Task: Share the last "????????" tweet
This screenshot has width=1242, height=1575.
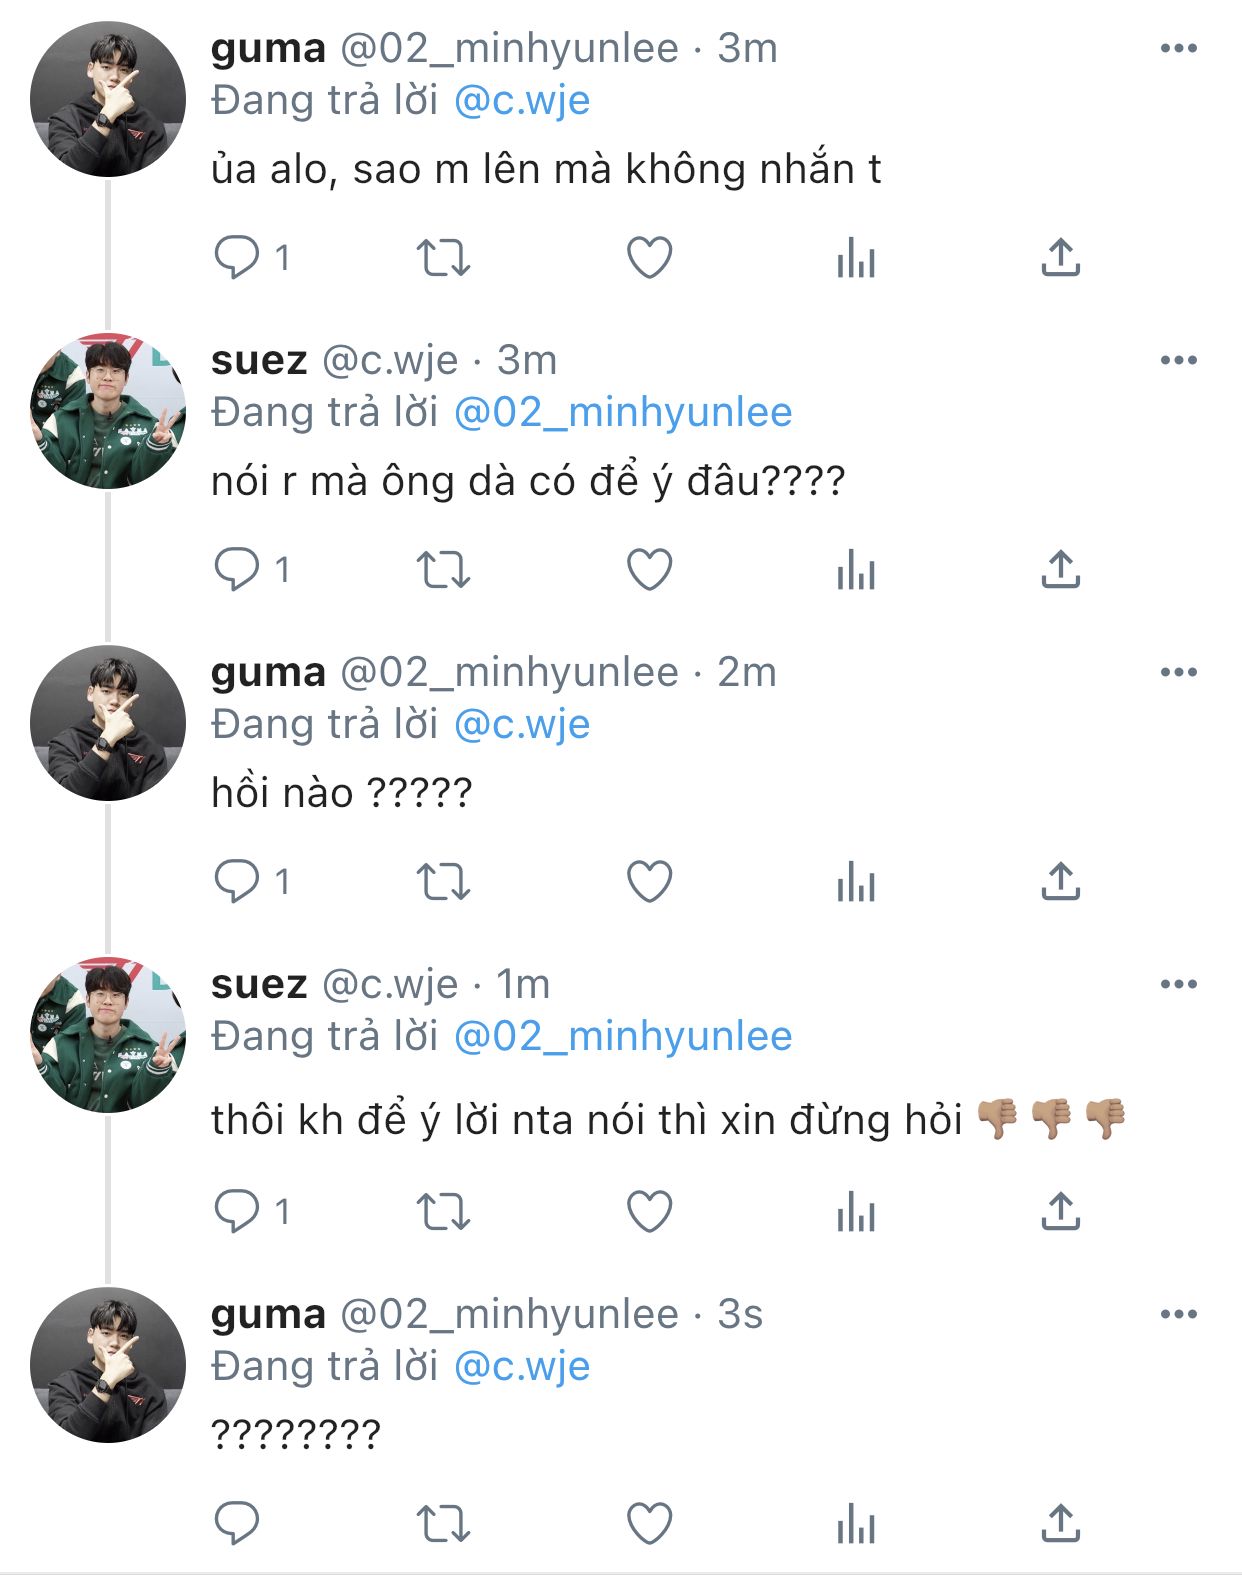Action: 1060,1524
